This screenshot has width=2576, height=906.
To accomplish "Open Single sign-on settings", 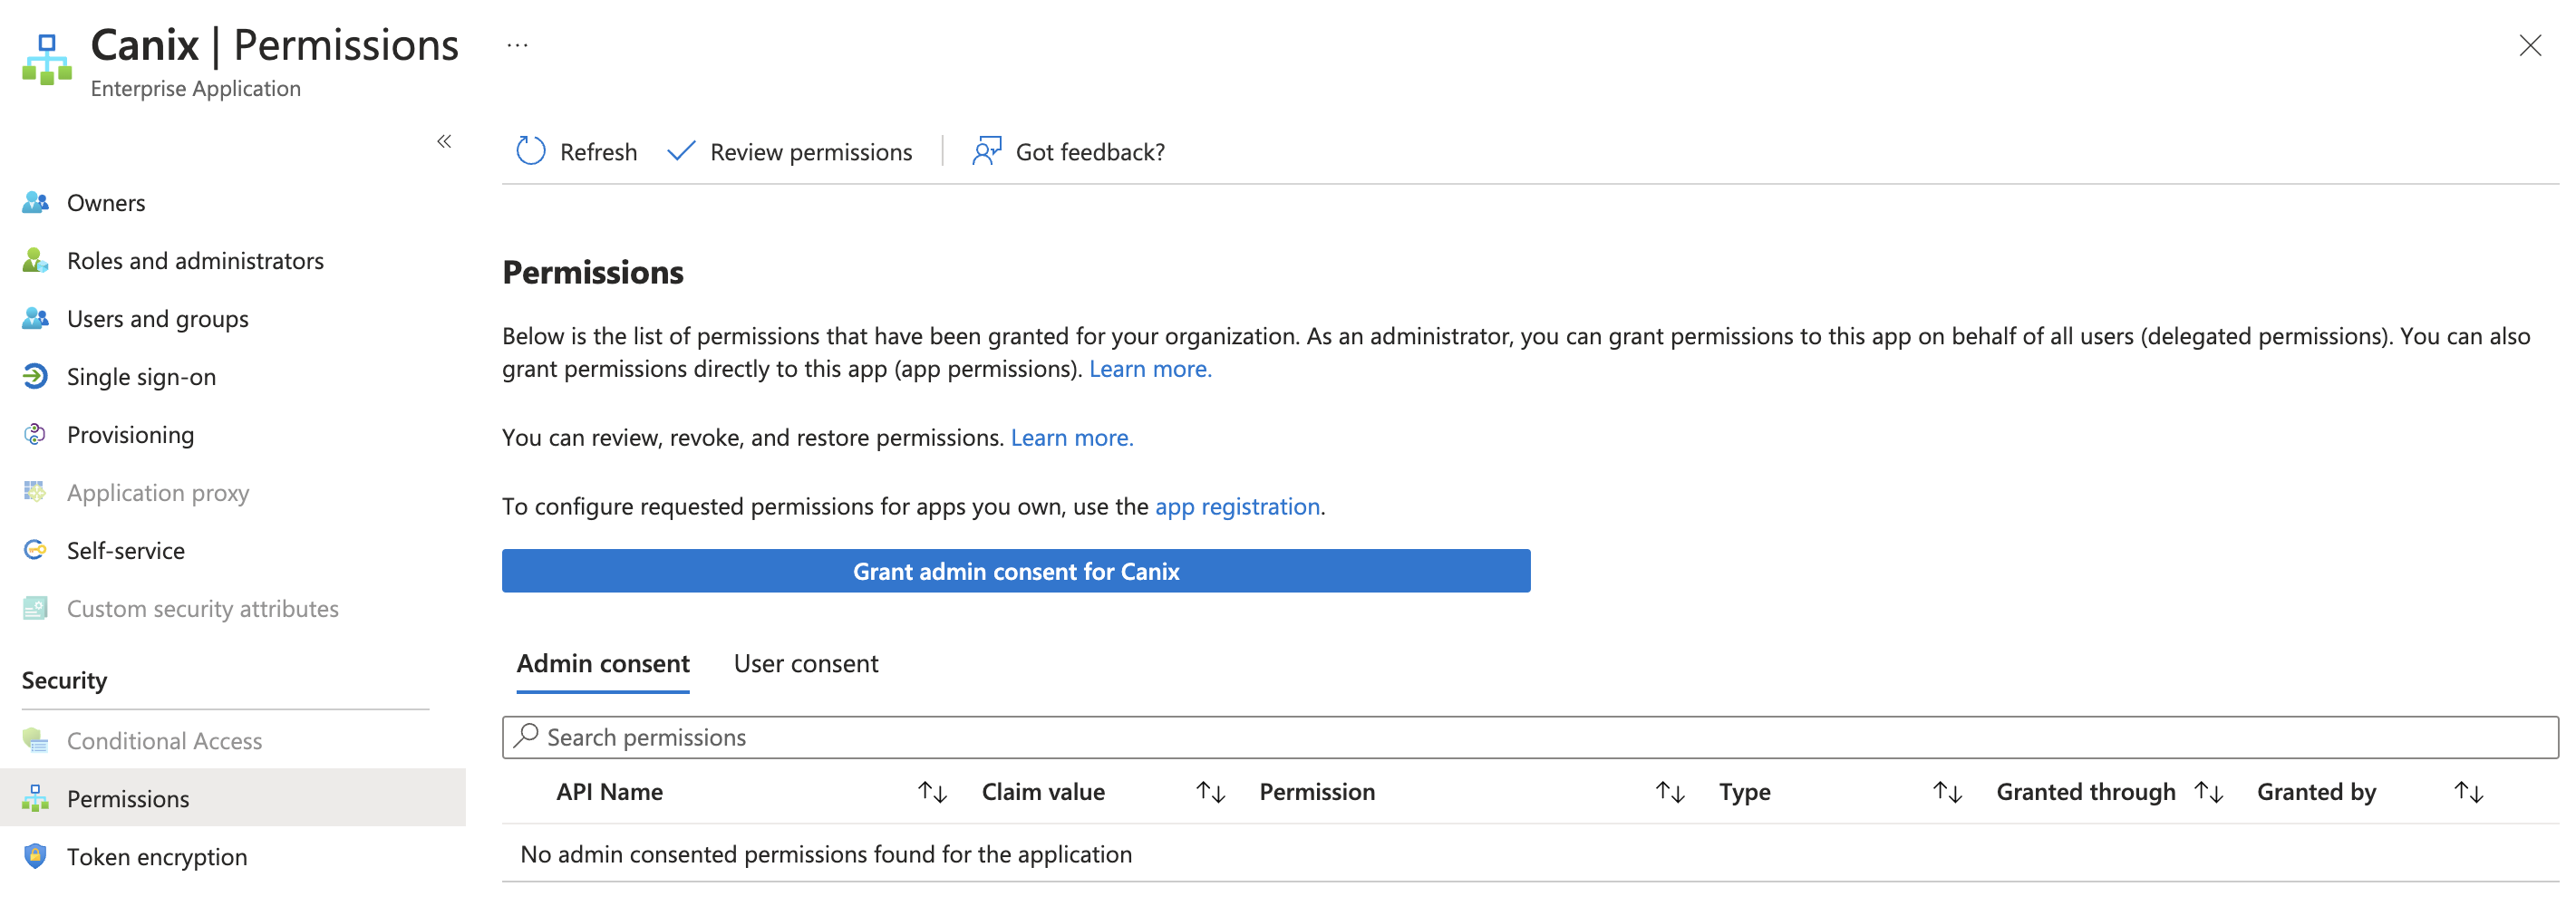I will (141, 376).
